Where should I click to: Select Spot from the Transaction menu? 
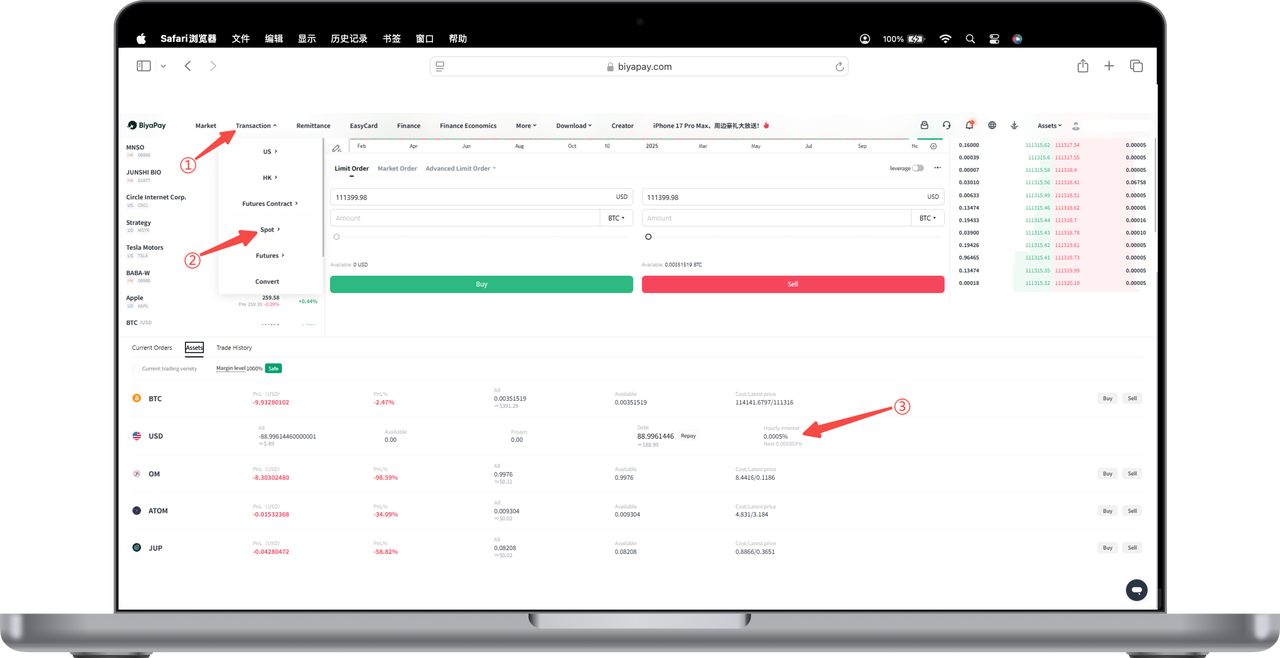pos(268,230)
